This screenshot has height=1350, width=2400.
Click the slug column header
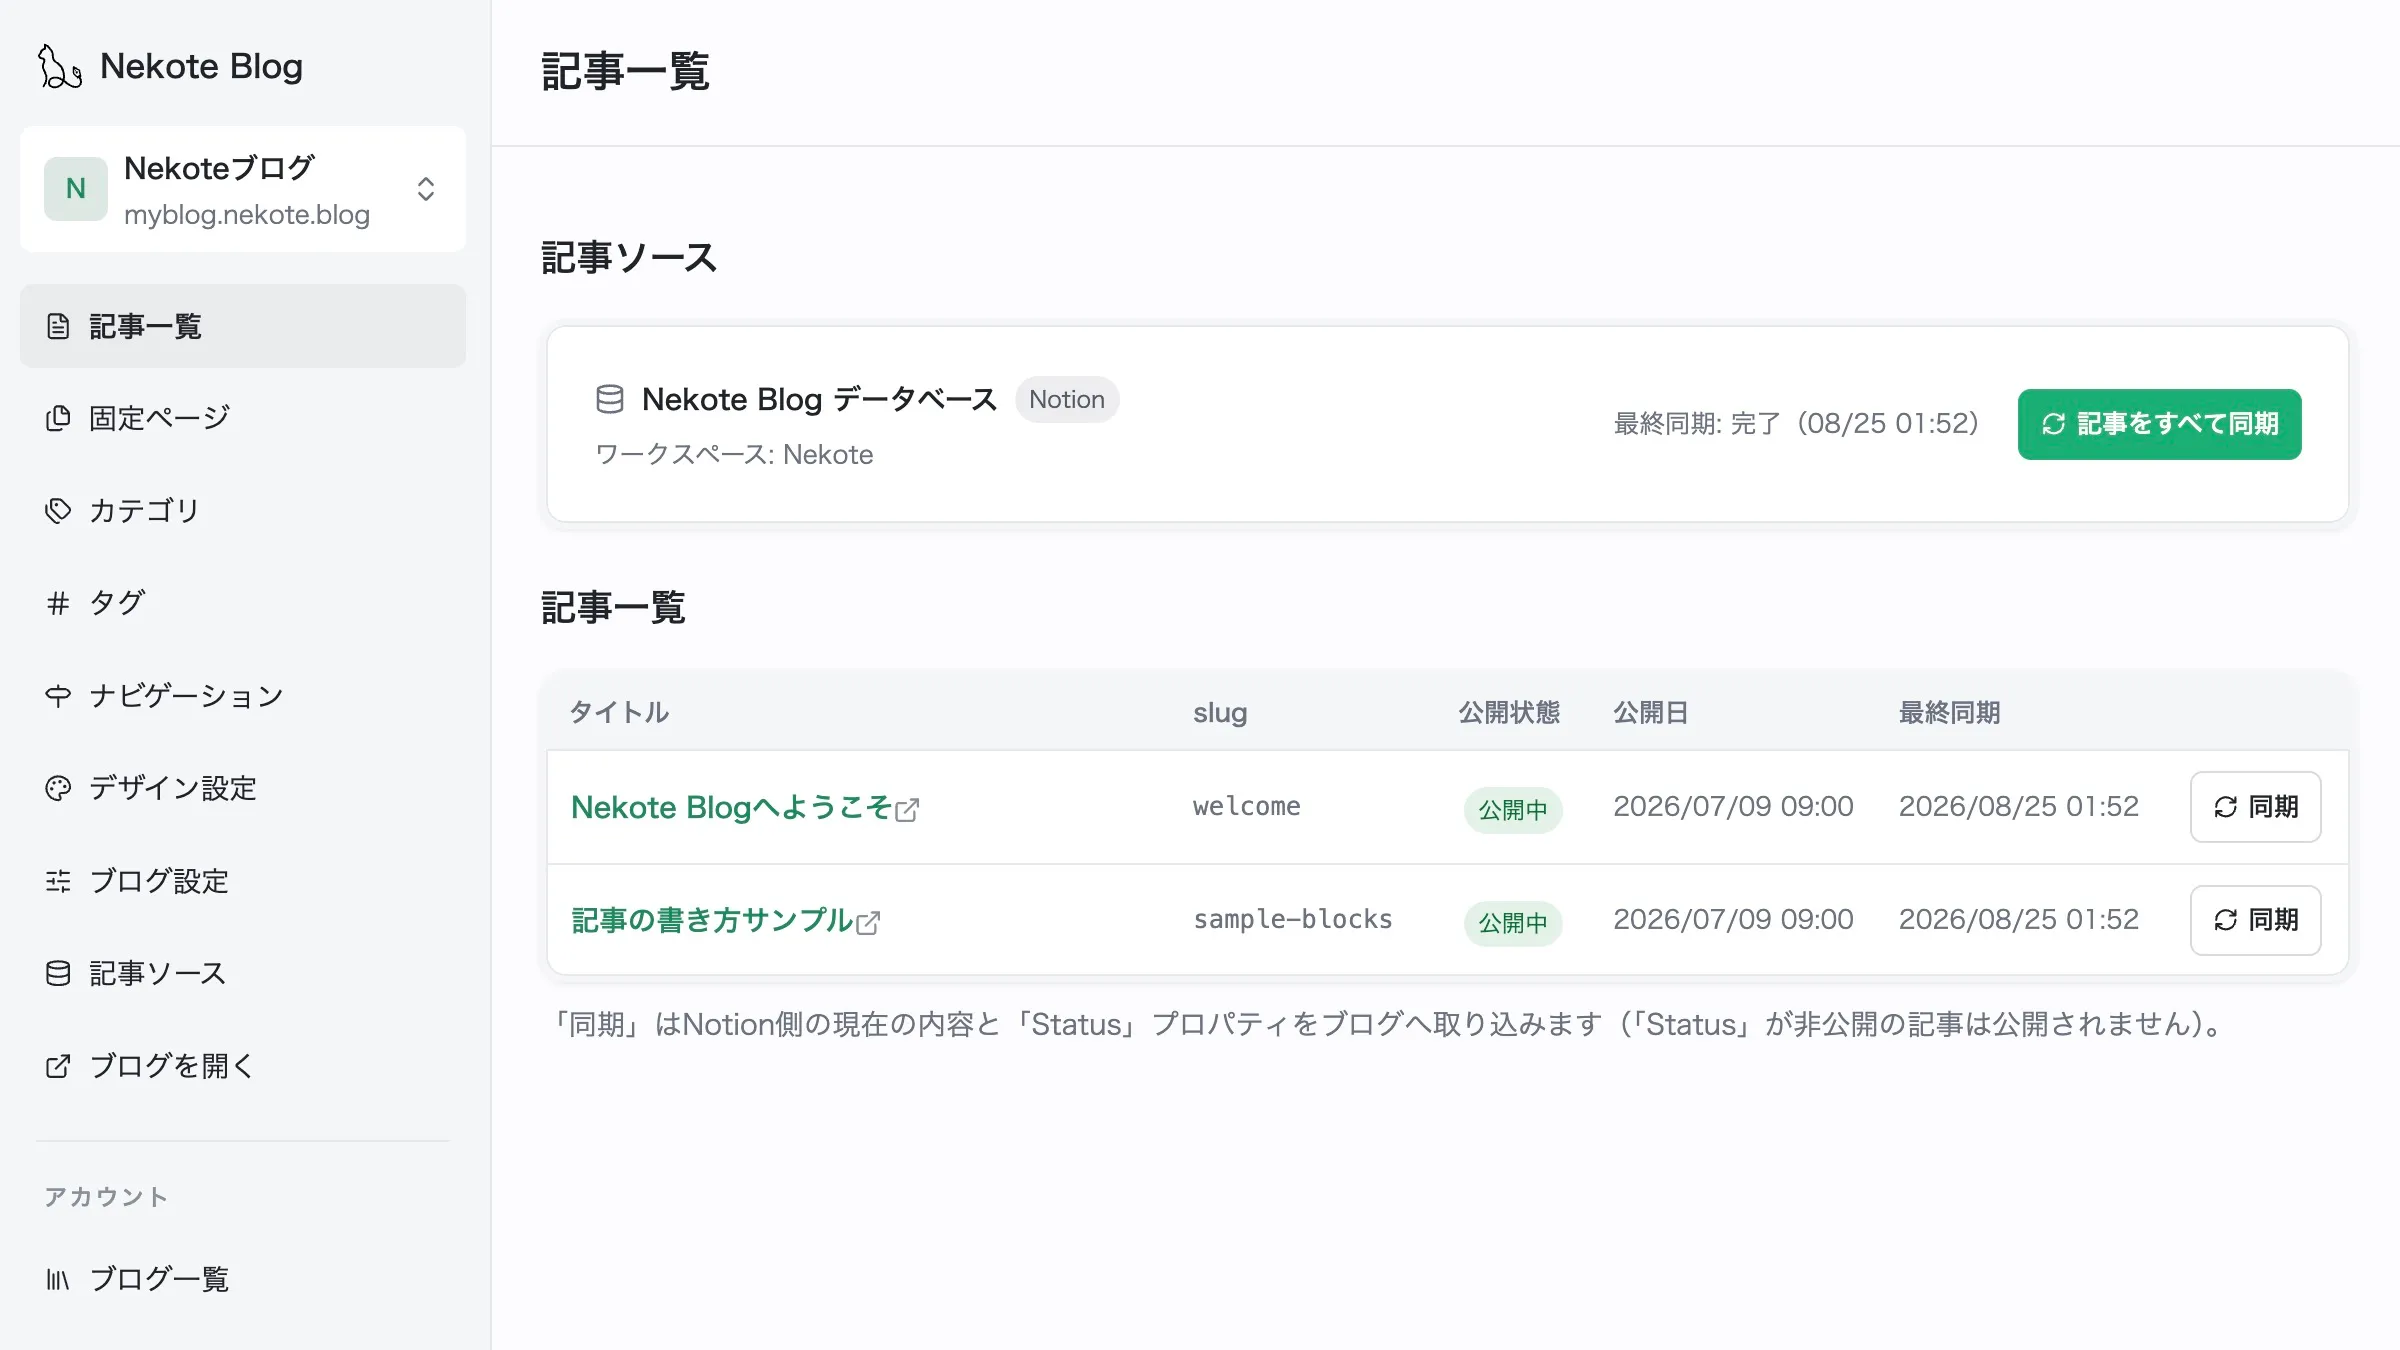[1220, 712]
